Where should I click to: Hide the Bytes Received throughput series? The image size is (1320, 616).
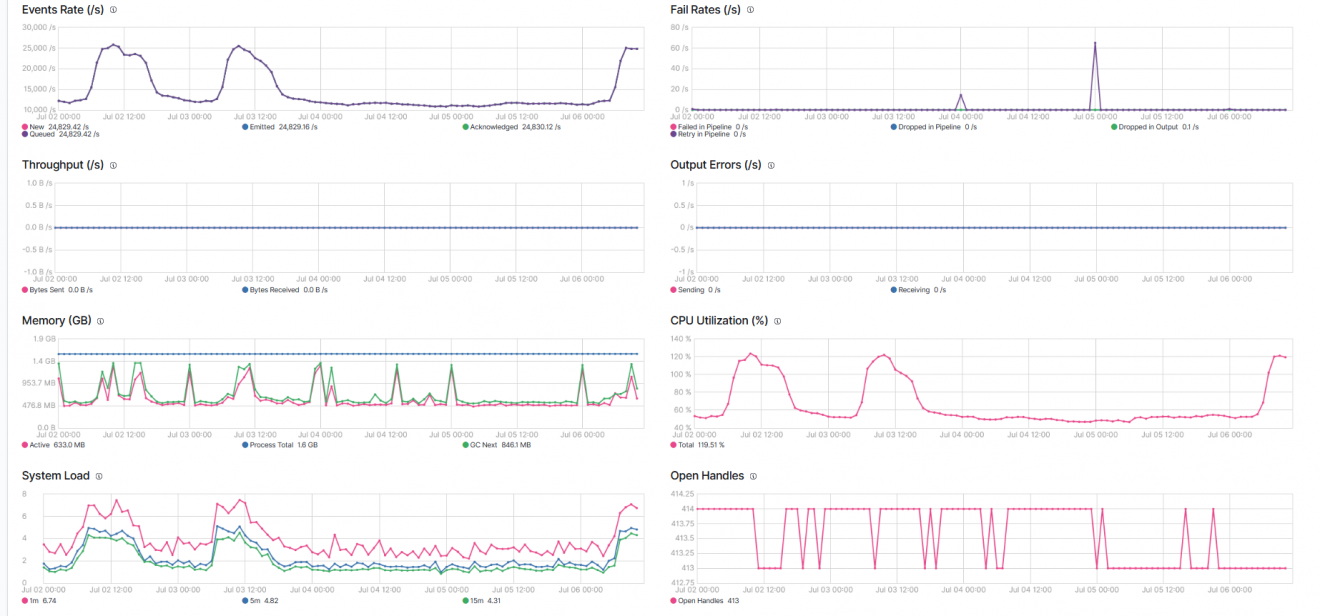pos(271,289)
